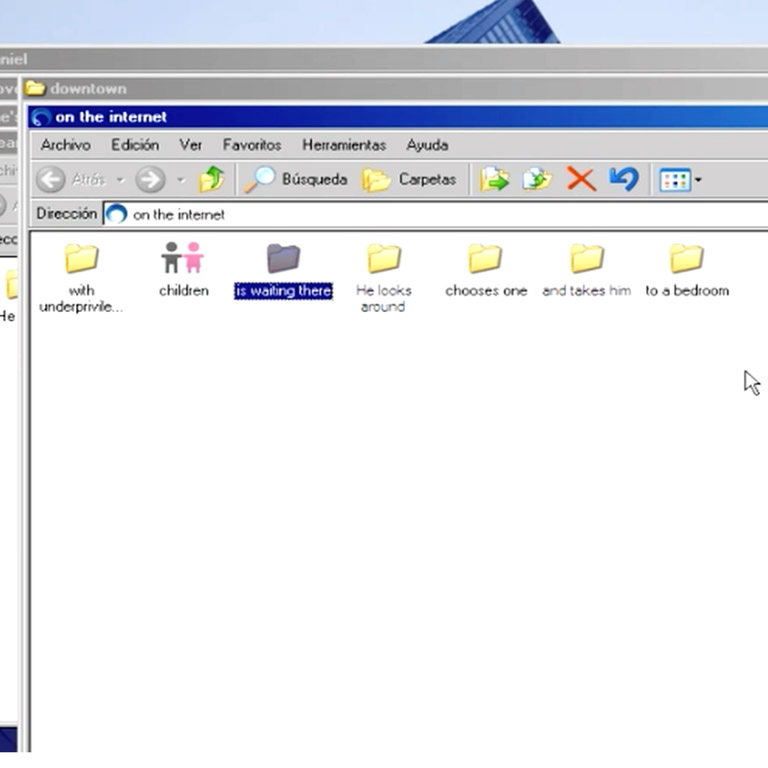Viewport: 768px width, 768px height.
Task: Click the green forward arrow button
Action: click(150, 180)
